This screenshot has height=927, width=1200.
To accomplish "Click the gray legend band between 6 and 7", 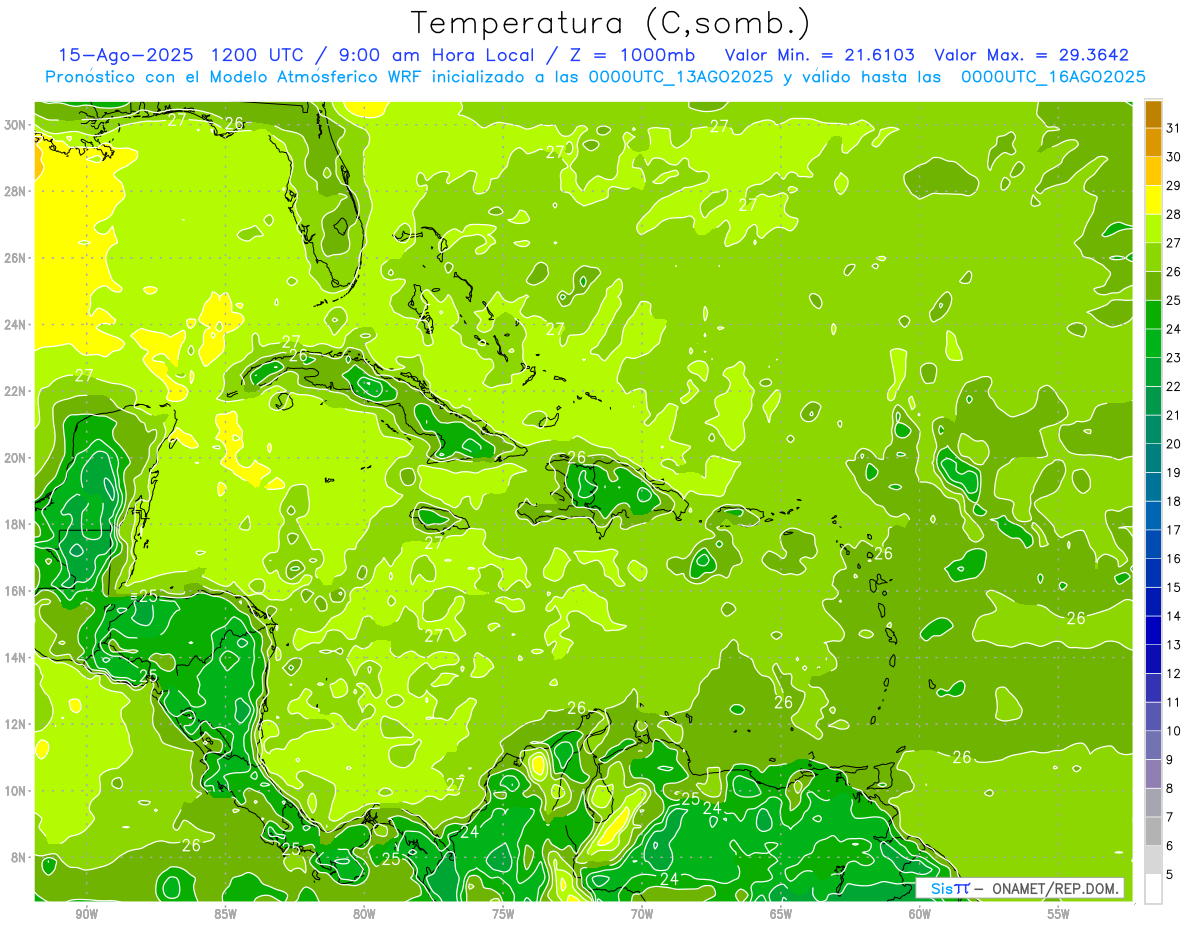I will [x=1153, y=831].
